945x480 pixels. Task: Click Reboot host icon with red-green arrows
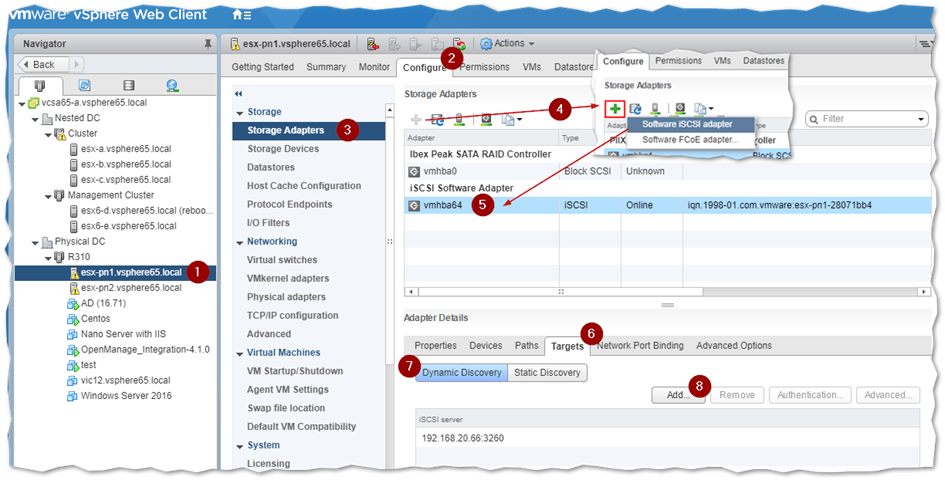pyautogui.click(x=460, y=44)
